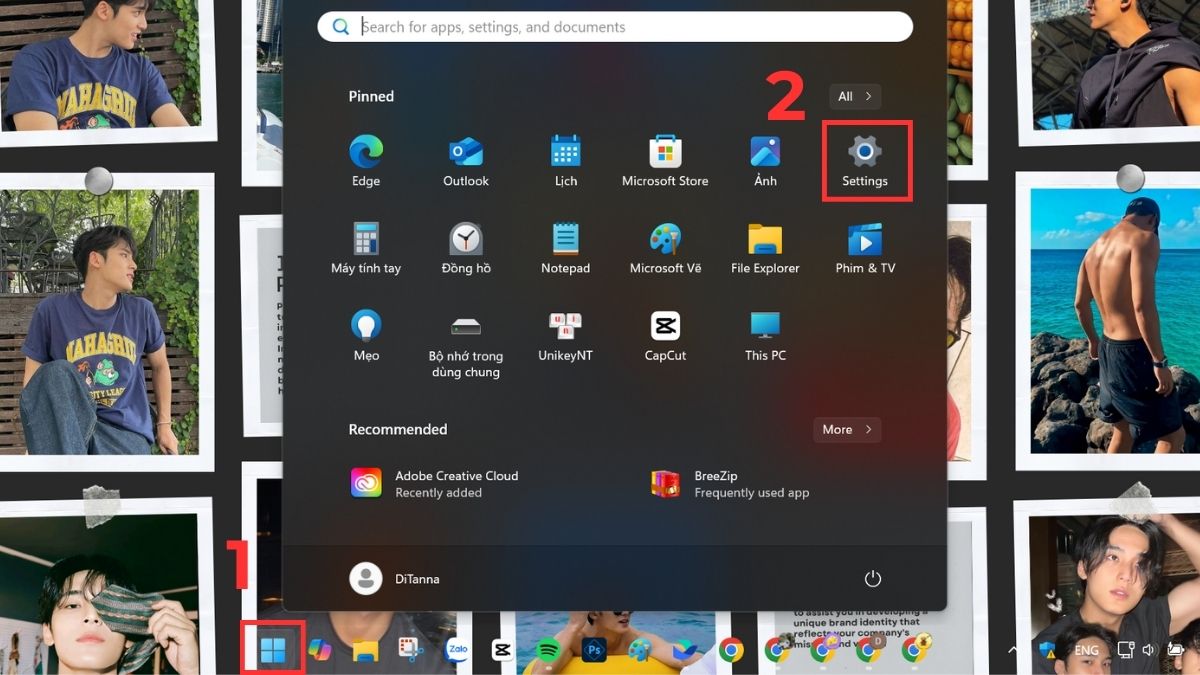Viewport: 1200px width, 675px height.
Task: Open Spotify from the taskbar
Action: pos(547,650)
